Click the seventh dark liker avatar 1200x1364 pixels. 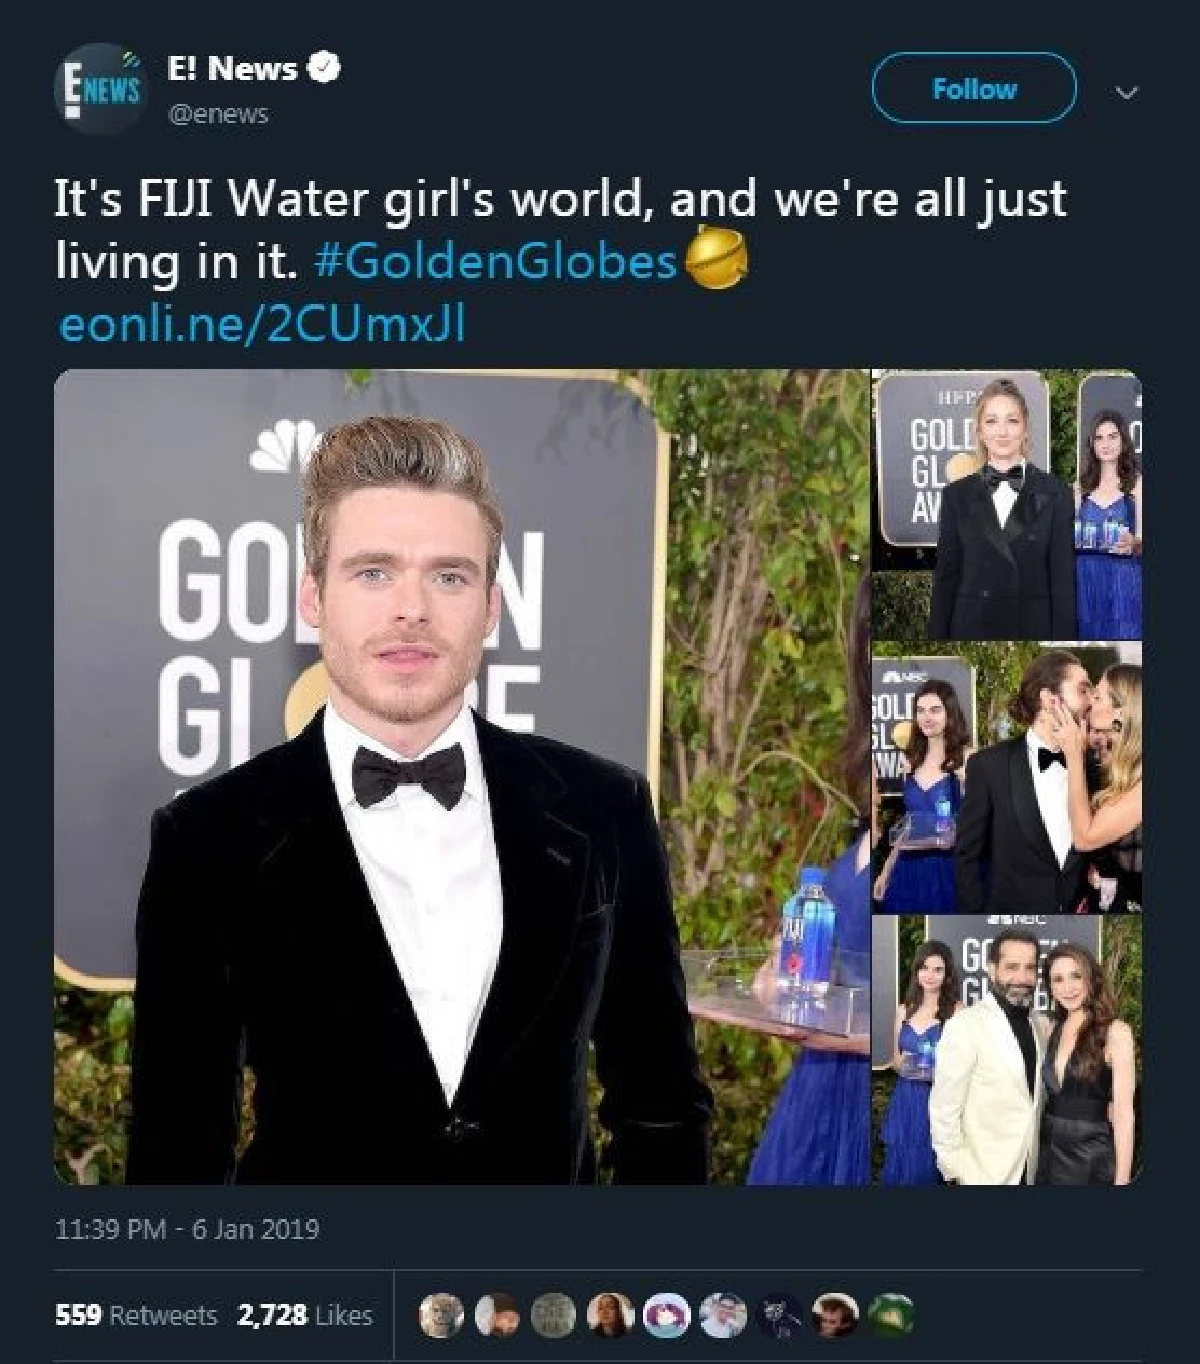pyautogui.click(x=777, y=1314)
